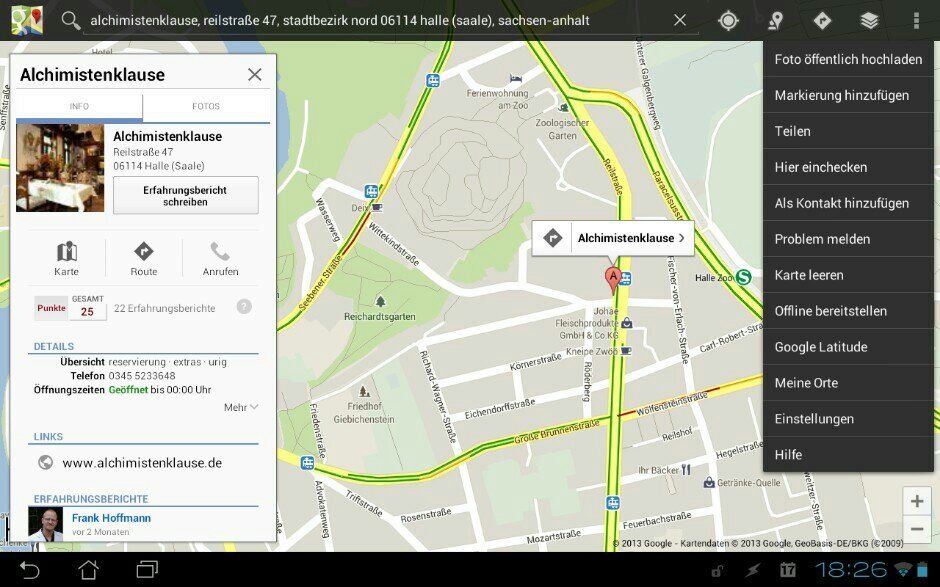The width and height of the screenshot is (940, 587).
Task: Tap Frank Hoffmann's avatar photo
Action: [x=46, y=525]
